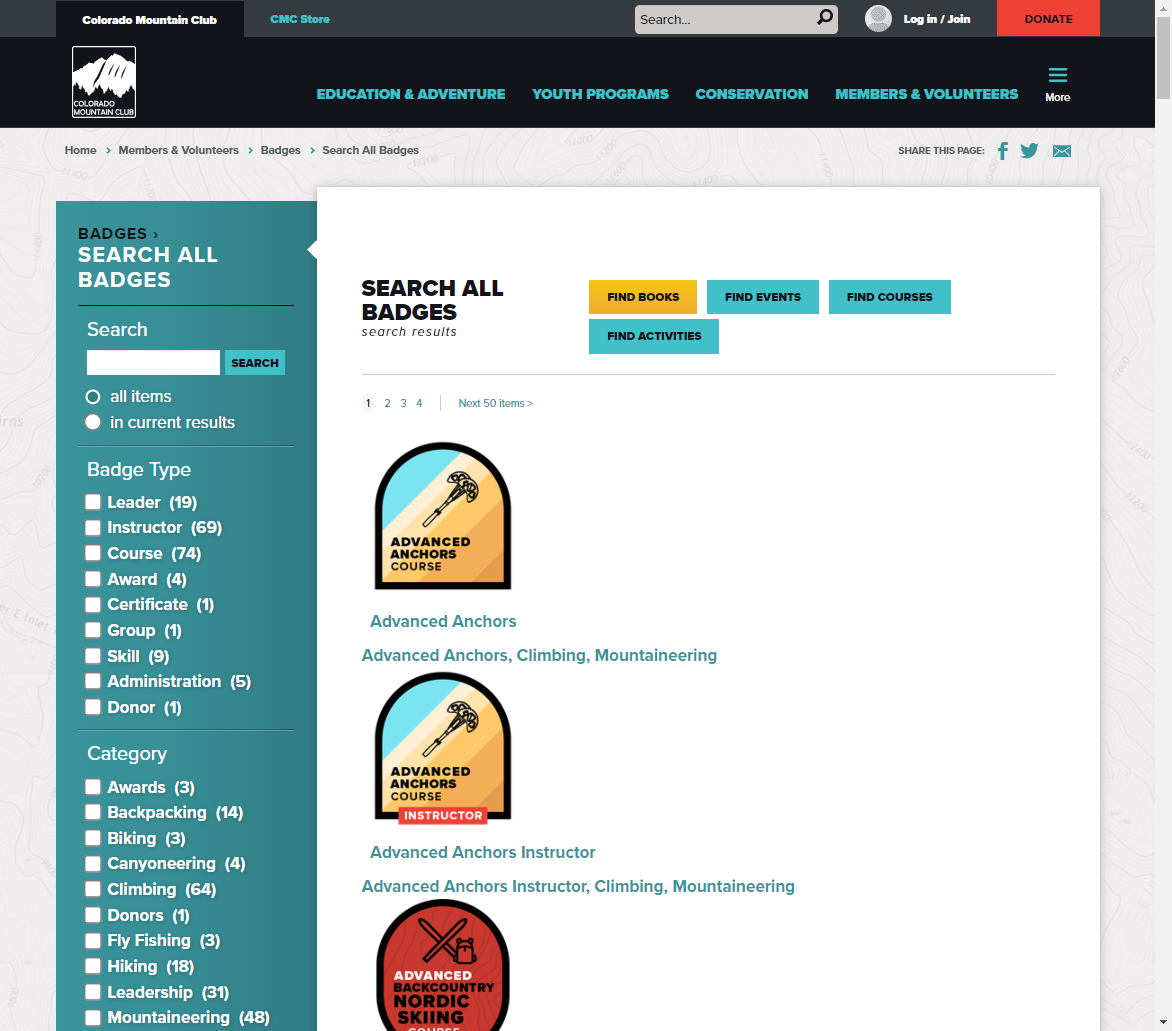Viewport: 1172px width, 1031px height.
Task: Open the Advanced Anchors badge link
Action: click(x=443, y=621)
